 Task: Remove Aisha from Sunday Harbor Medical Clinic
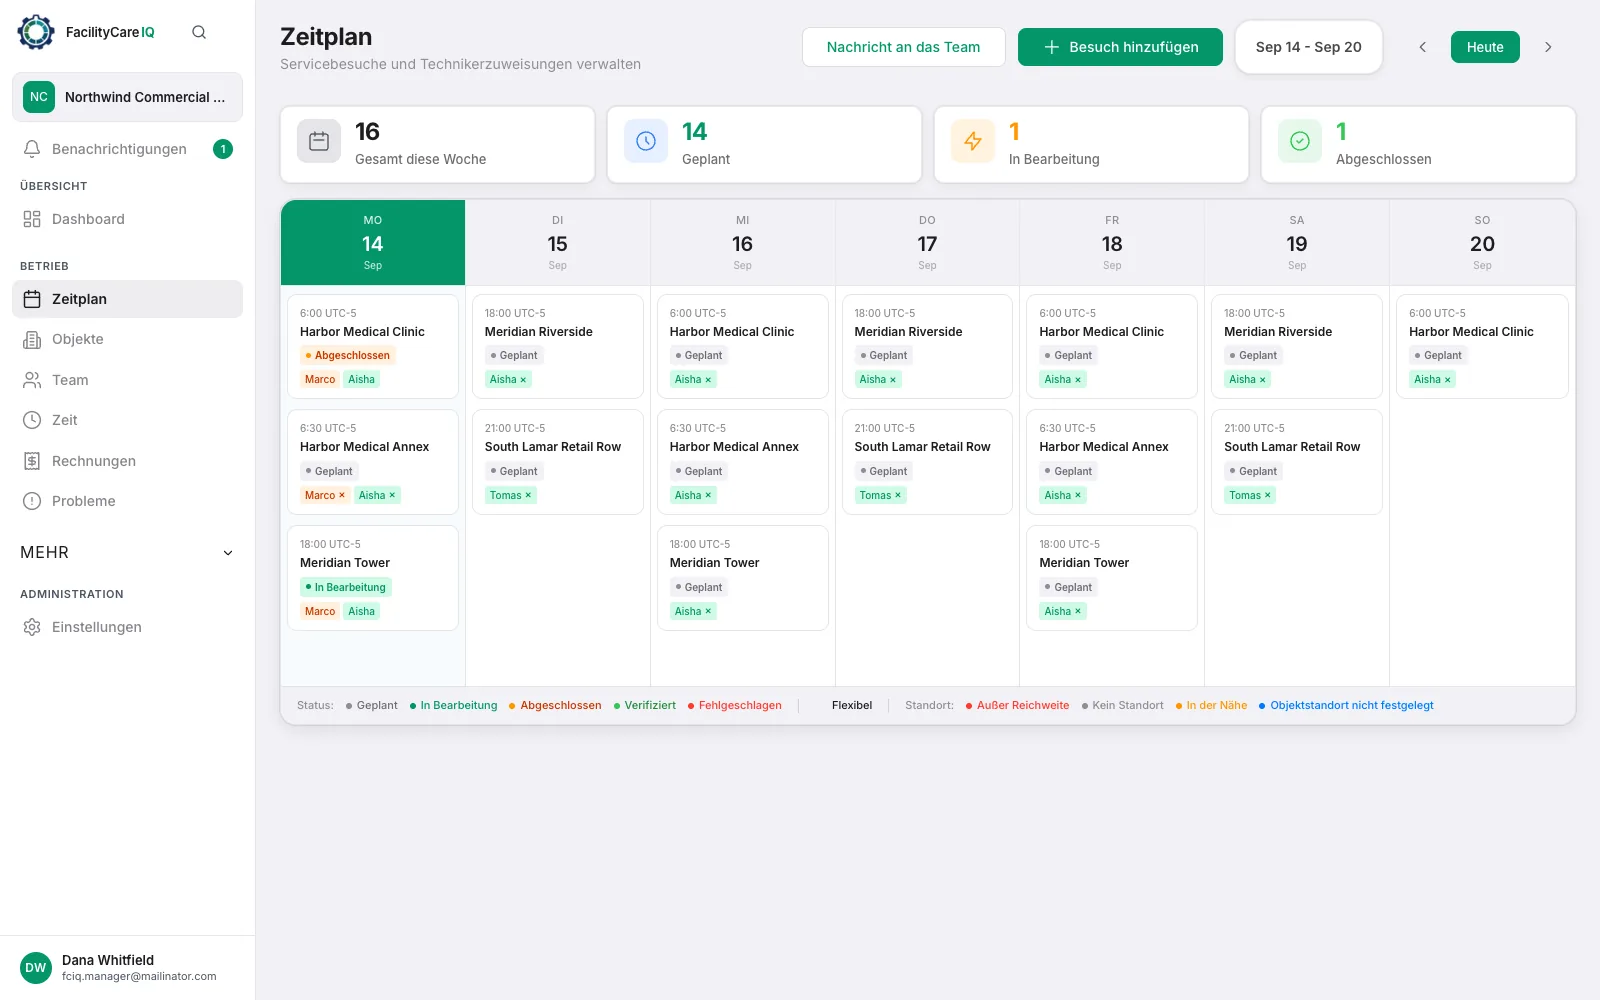click(x=1447, y=379)
